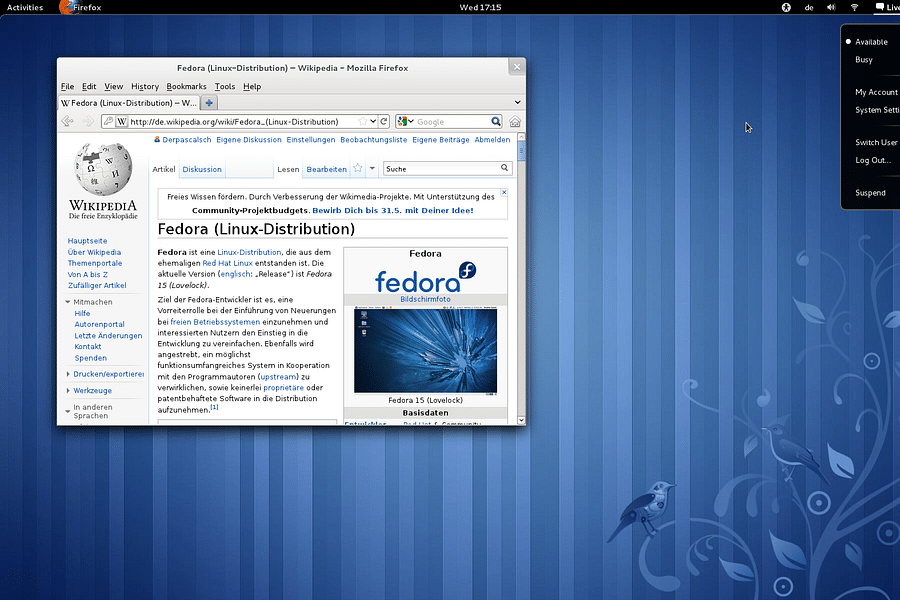Switch to the Diskussion tab
This screenshot has width=900, height=600.
pos(202,169)
